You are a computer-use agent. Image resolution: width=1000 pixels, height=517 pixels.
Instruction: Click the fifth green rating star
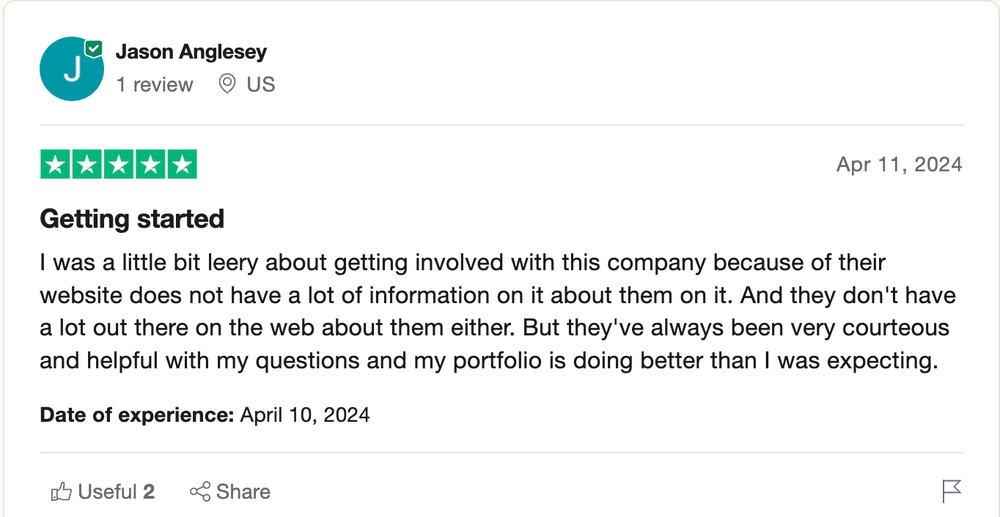tap(181, 165)
